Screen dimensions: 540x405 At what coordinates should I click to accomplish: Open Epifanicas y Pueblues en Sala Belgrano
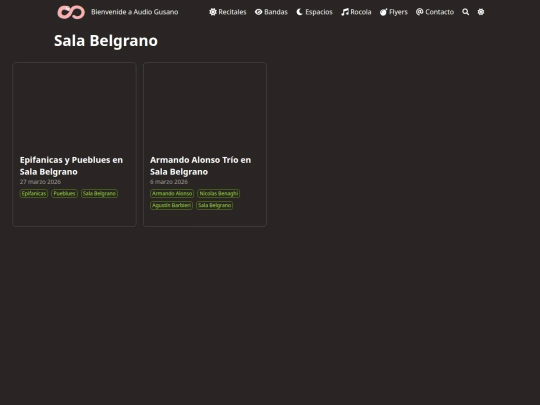coord(71,166)
